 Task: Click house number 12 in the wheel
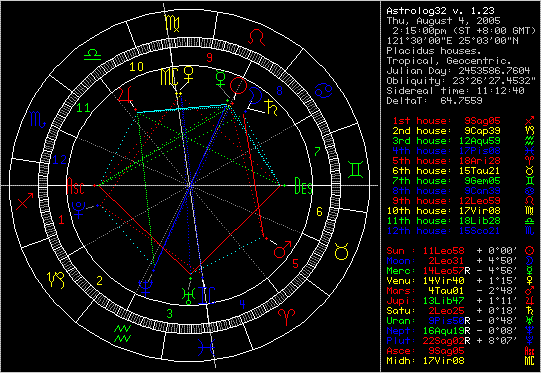click(x=59, y=160)
